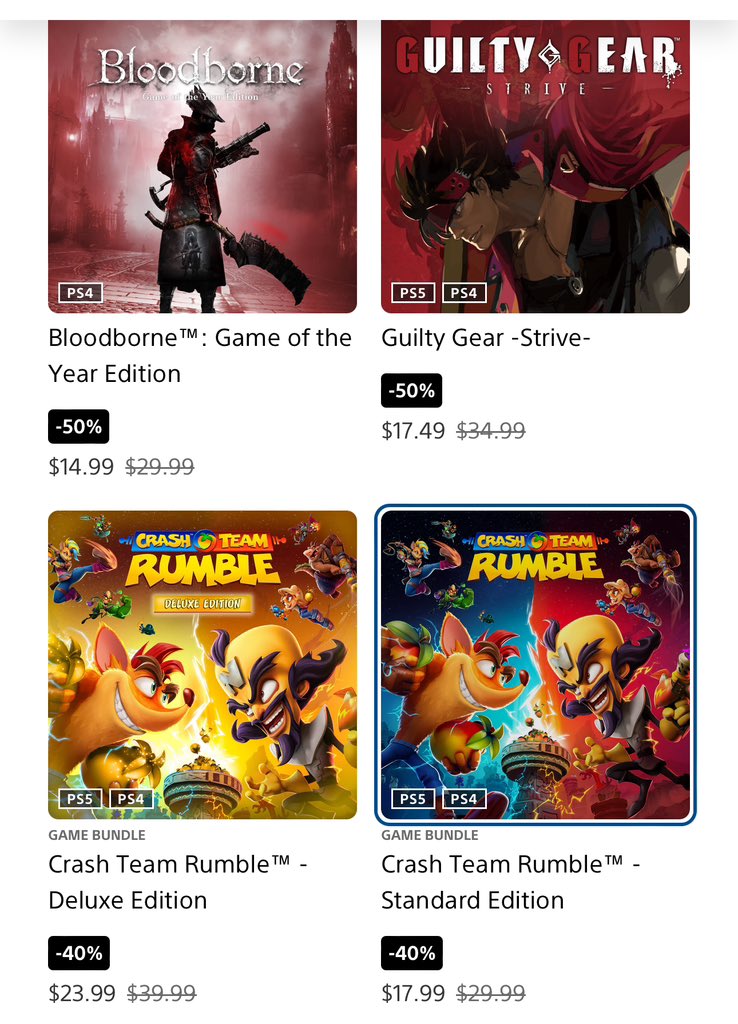Open Bloodborne: Game of the Year Edition title
Viewport: 738px width, 1024px height.
tap(200, 356)
